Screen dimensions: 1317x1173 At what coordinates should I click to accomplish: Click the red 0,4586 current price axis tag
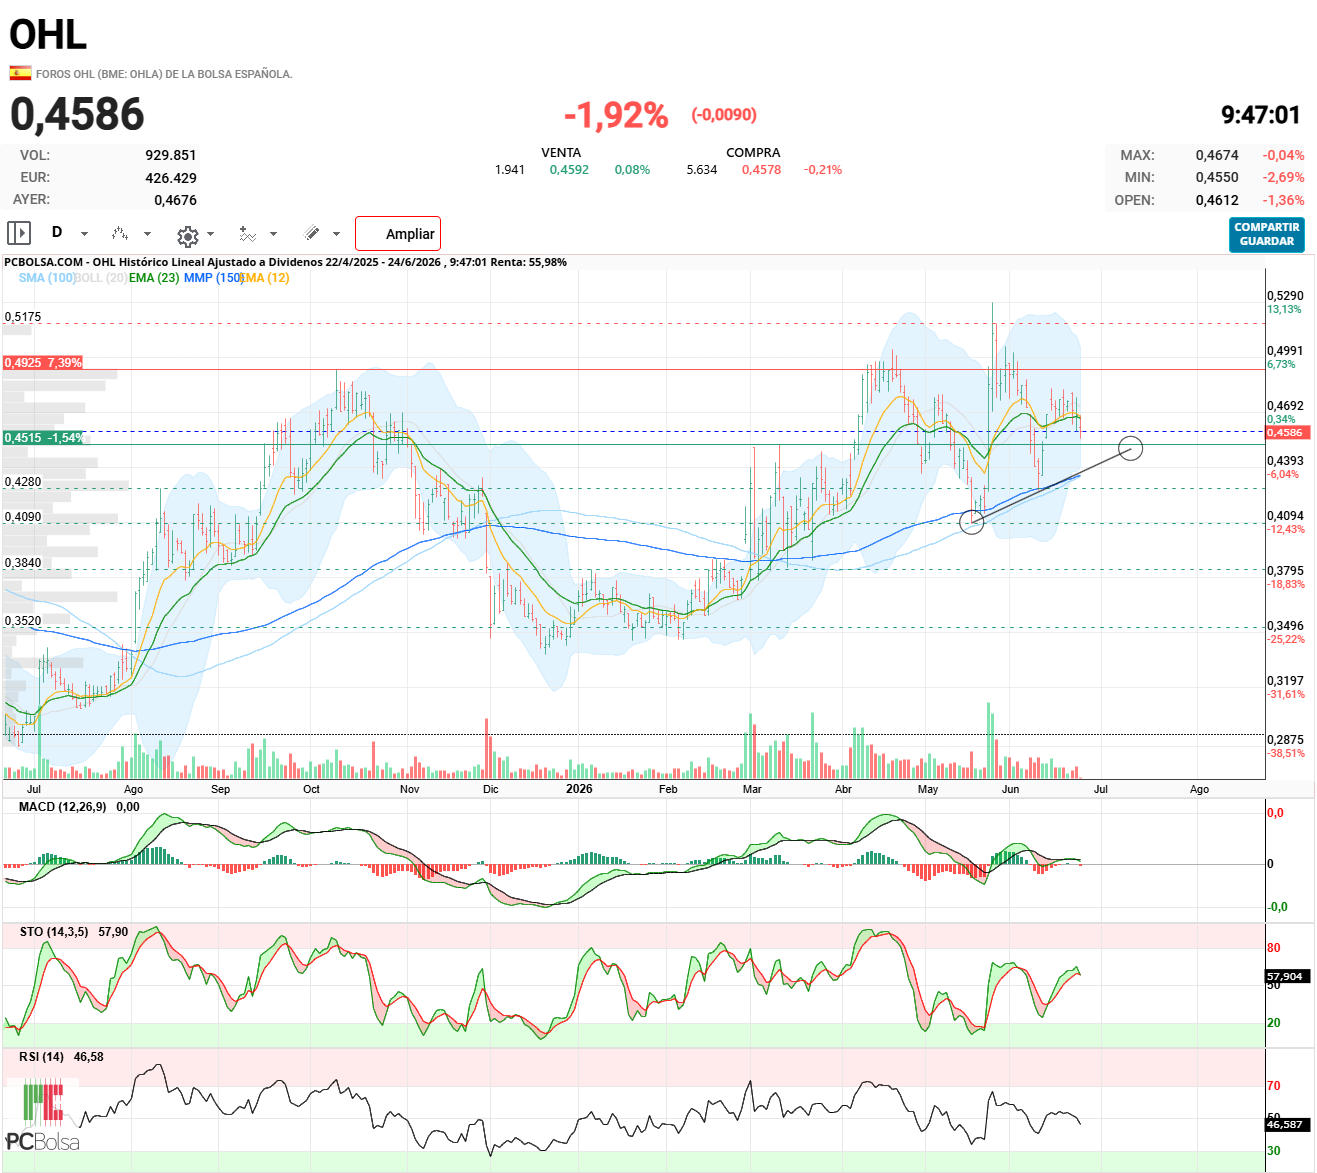click(1285, 433)
